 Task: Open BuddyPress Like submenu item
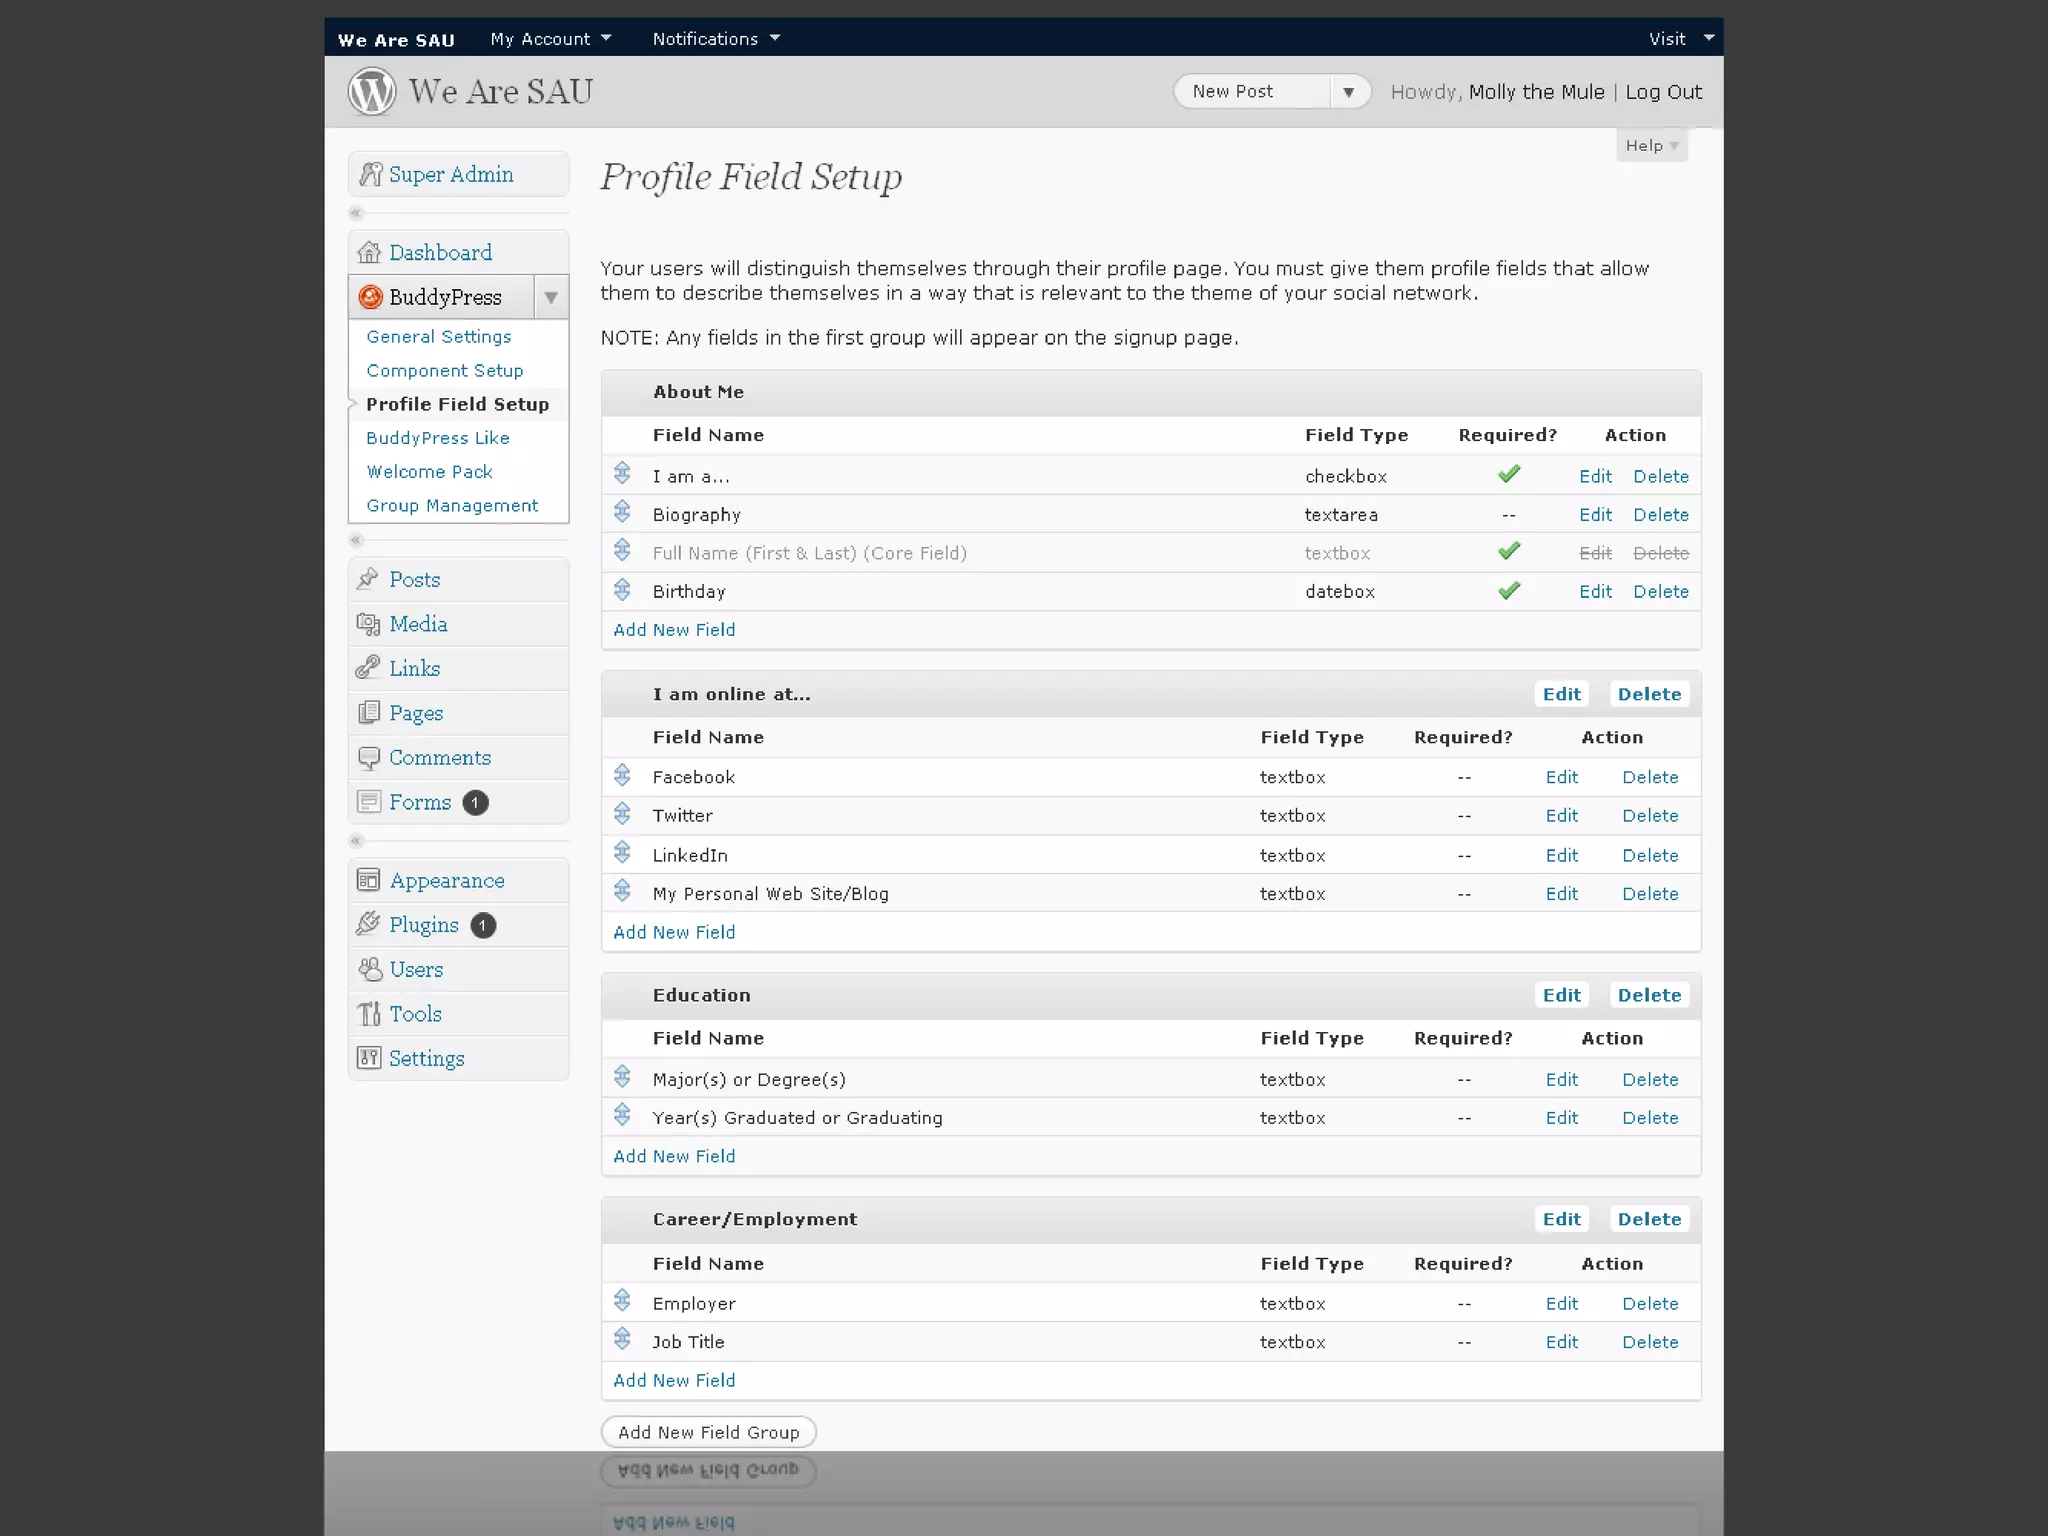(438, 438)
